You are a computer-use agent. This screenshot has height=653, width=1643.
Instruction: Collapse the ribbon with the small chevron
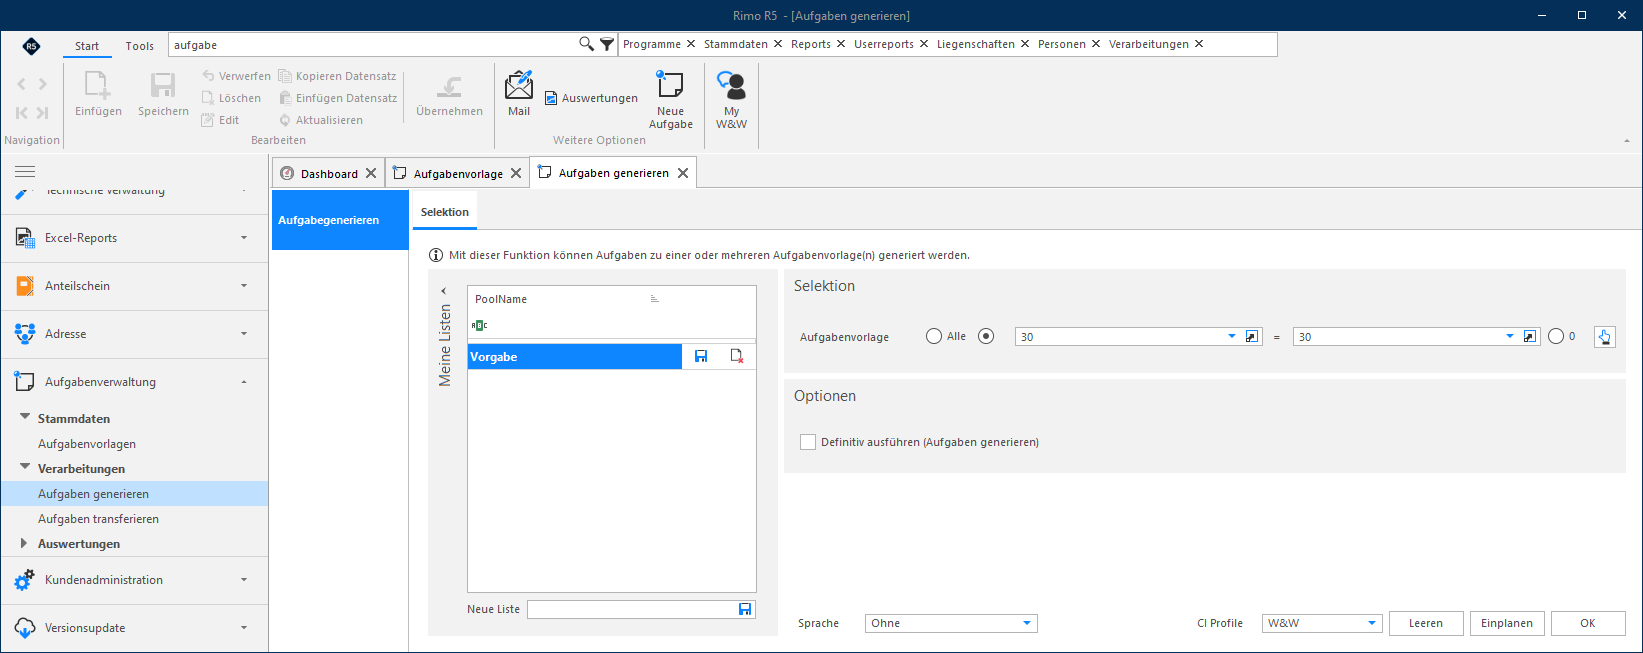[x=1626, y=140]
